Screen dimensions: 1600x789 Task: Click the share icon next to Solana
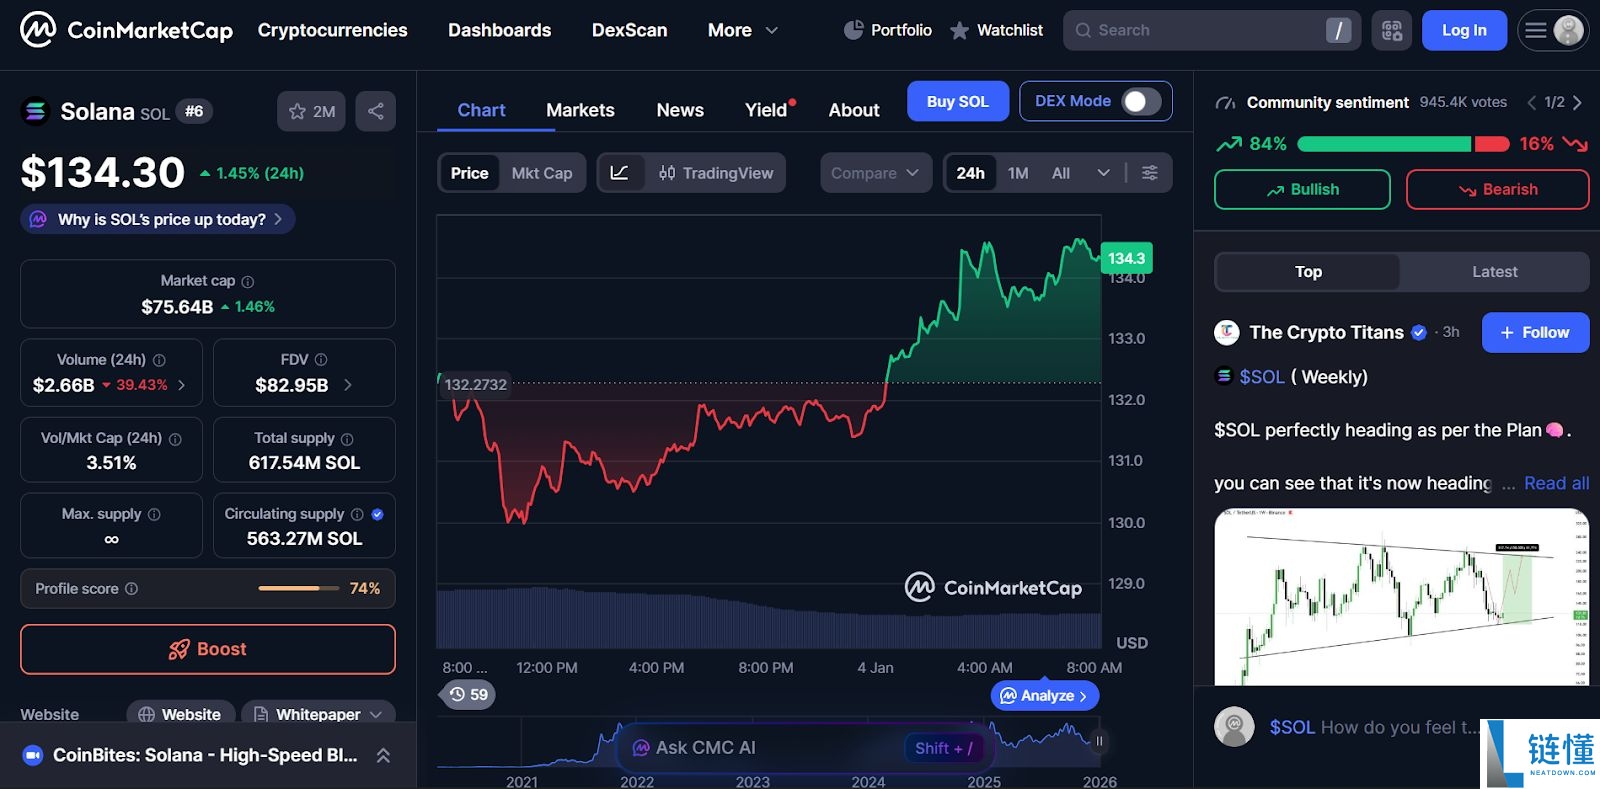pyautogui.click(x=376, y=111)
